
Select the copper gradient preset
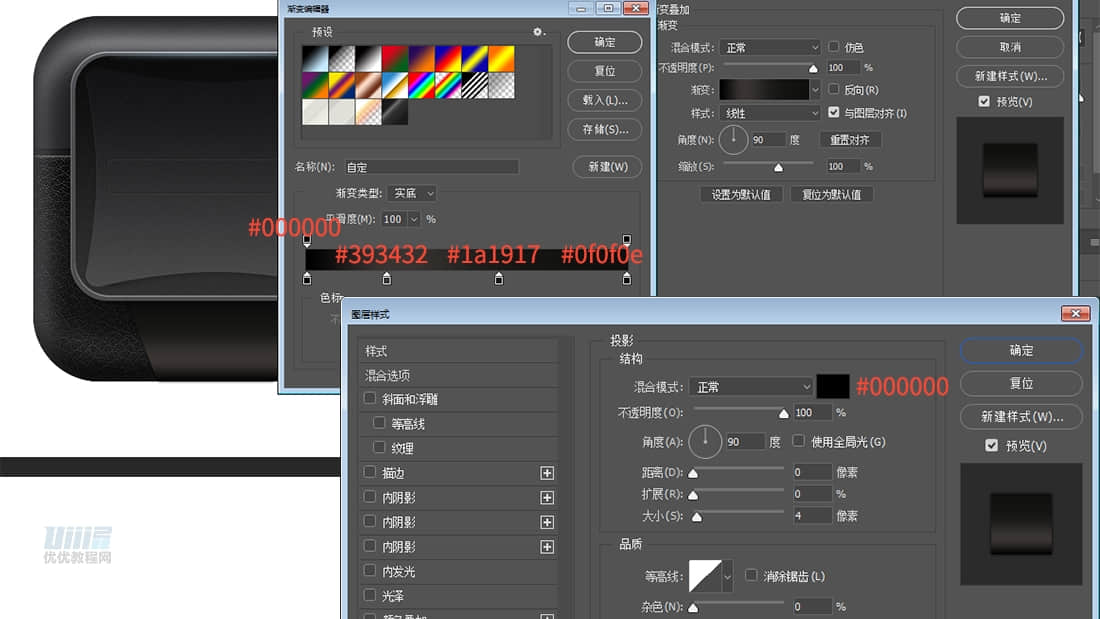click(x=368, y=86)
